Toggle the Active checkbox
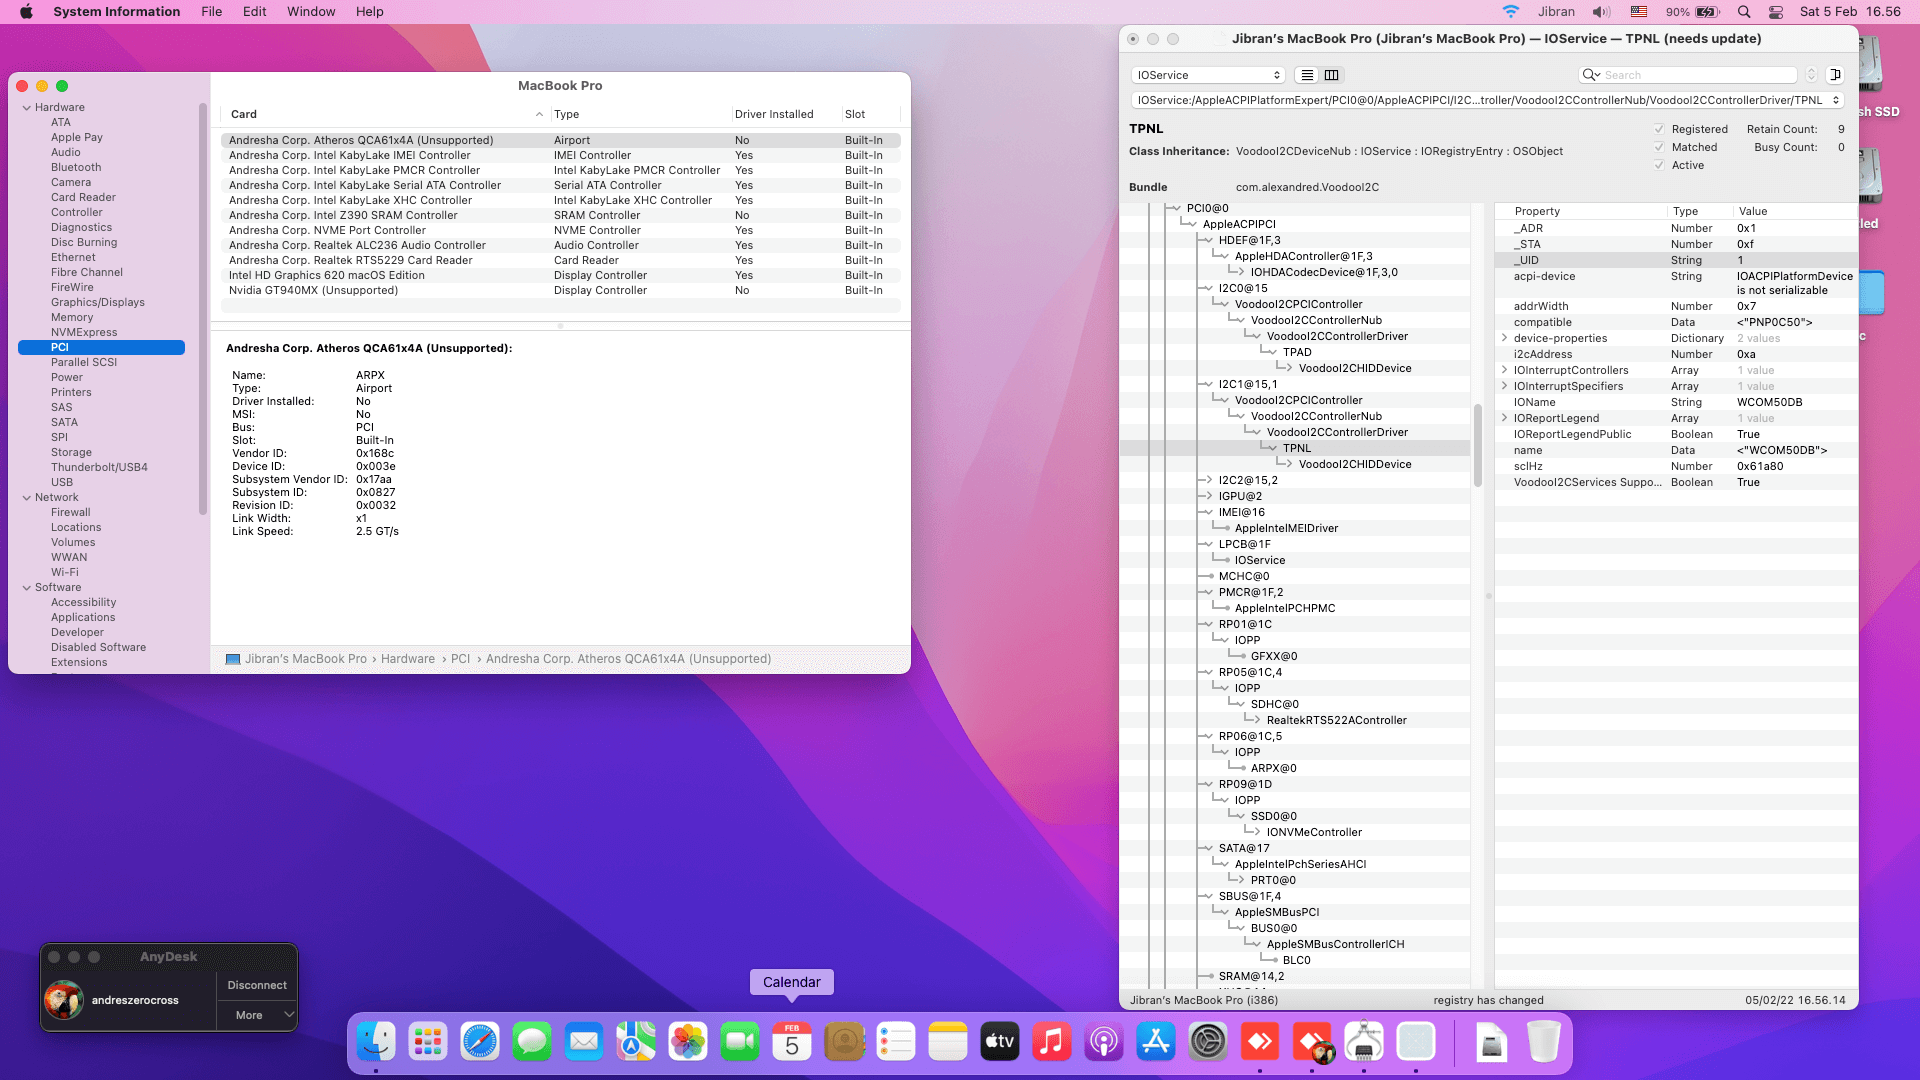The width and height of the screenshot is (1920, 1080). pos(1659,165)
